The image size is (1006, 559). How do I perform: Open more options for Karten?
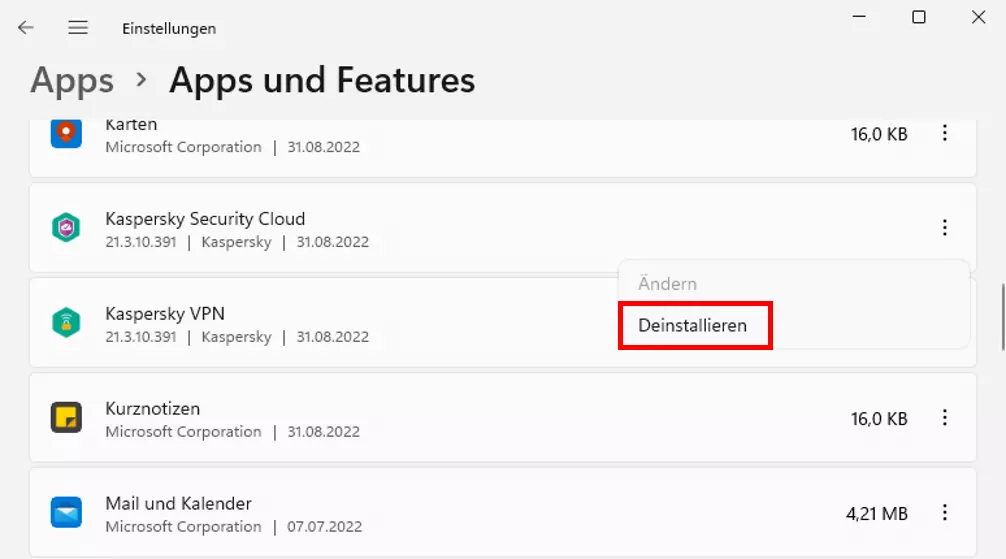point(944,133)
